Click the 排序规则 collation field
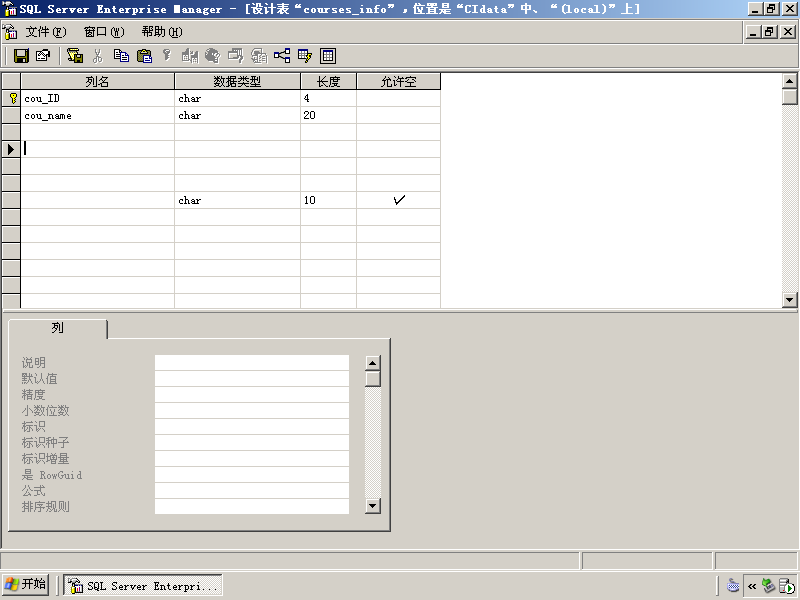 [x=252, y=507]
